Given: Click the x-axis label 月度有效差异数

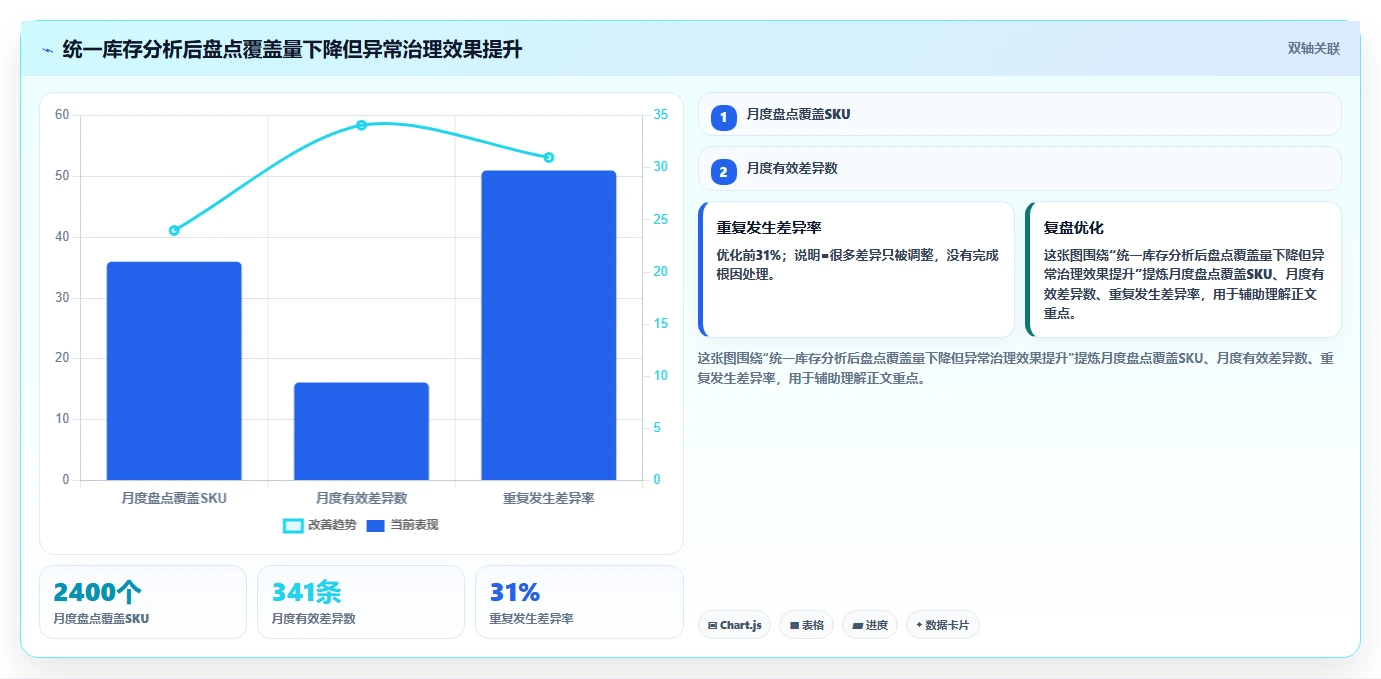Looking at the screenshot, I should coord(361,498).
